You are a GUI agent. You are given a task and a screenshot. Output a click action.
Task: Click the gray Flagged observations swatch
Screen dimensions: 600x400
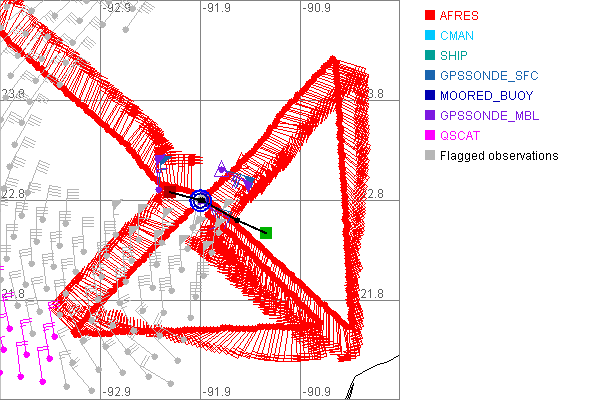[430, 156]
